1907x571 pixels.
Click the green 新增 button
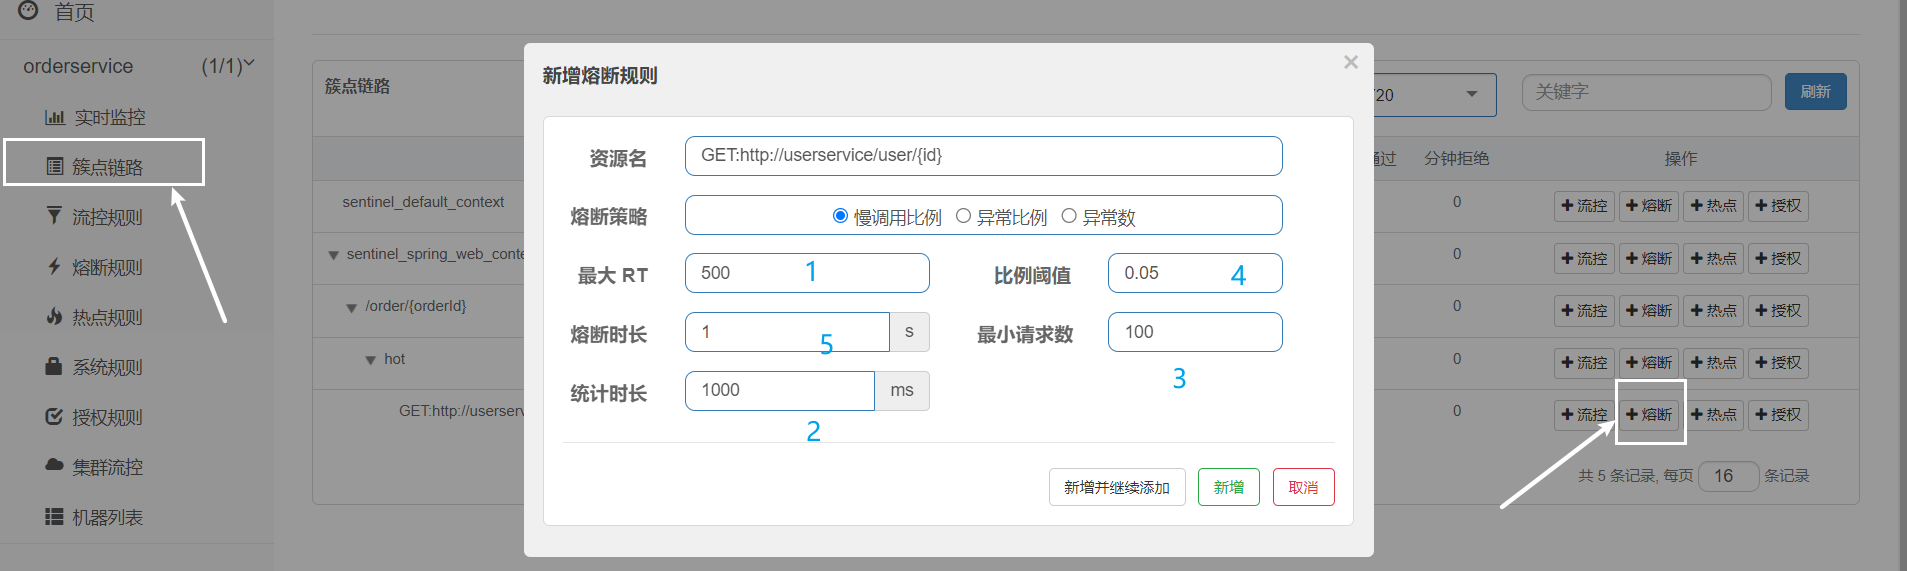(1228, 487)
